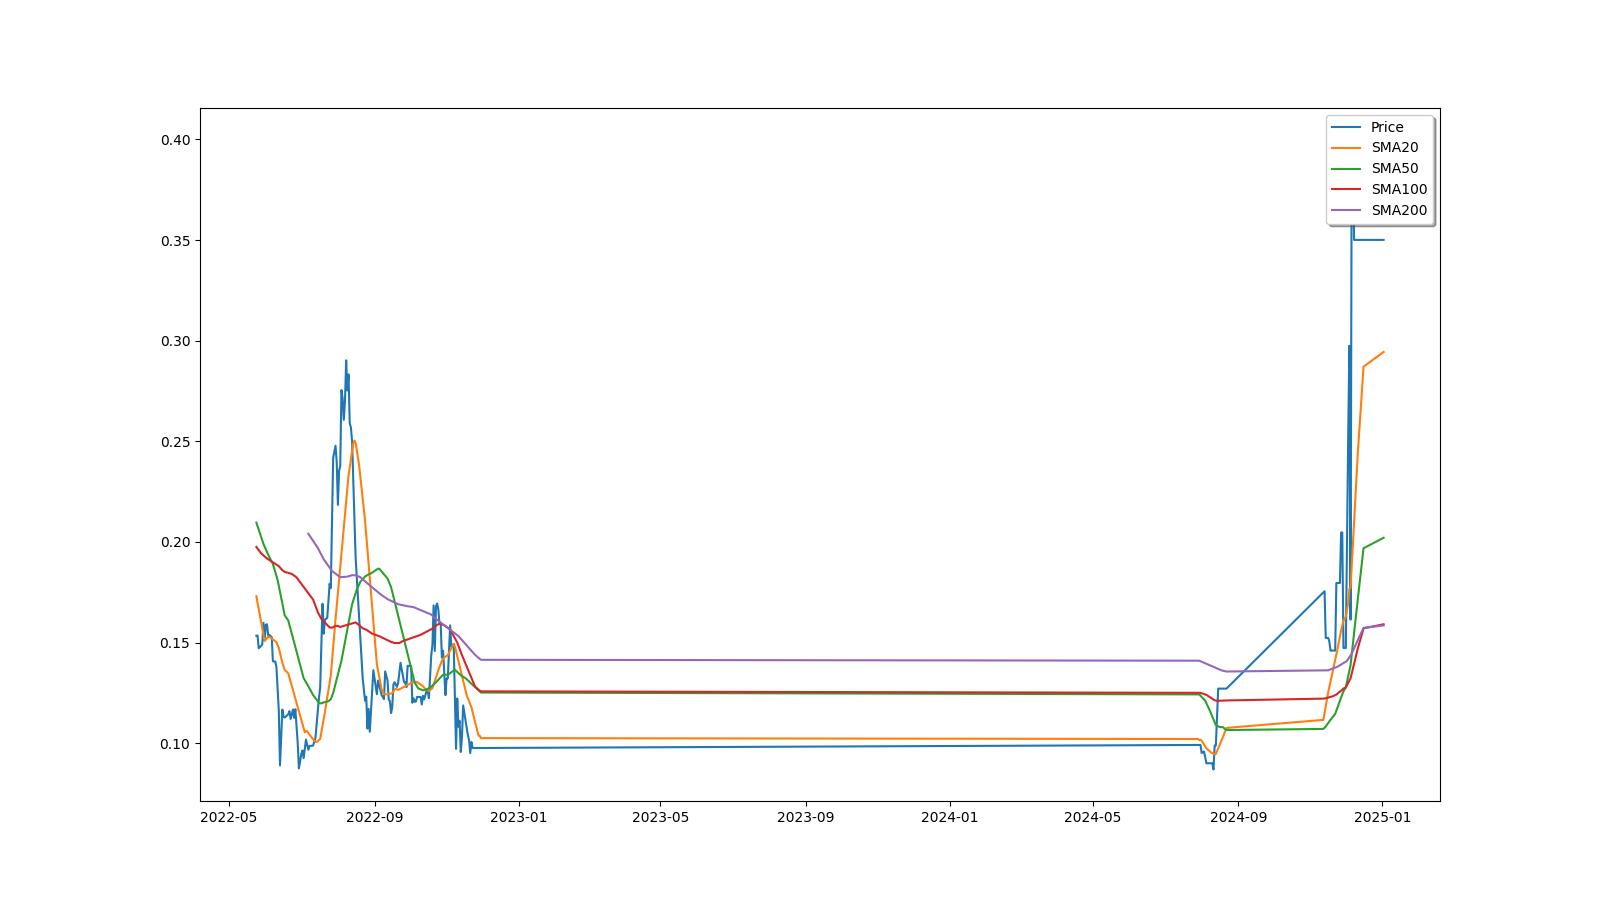This screenshot has height=900, width=1600.
Task: Click the 2025-01 x-axis label
Action: point(1382,817)
